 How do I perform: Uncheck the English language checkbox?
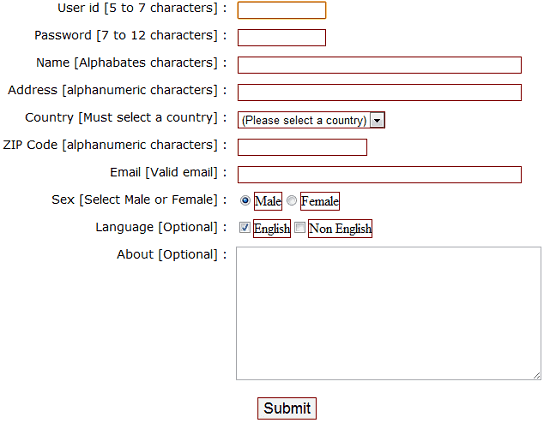click(x=244, y=227)
